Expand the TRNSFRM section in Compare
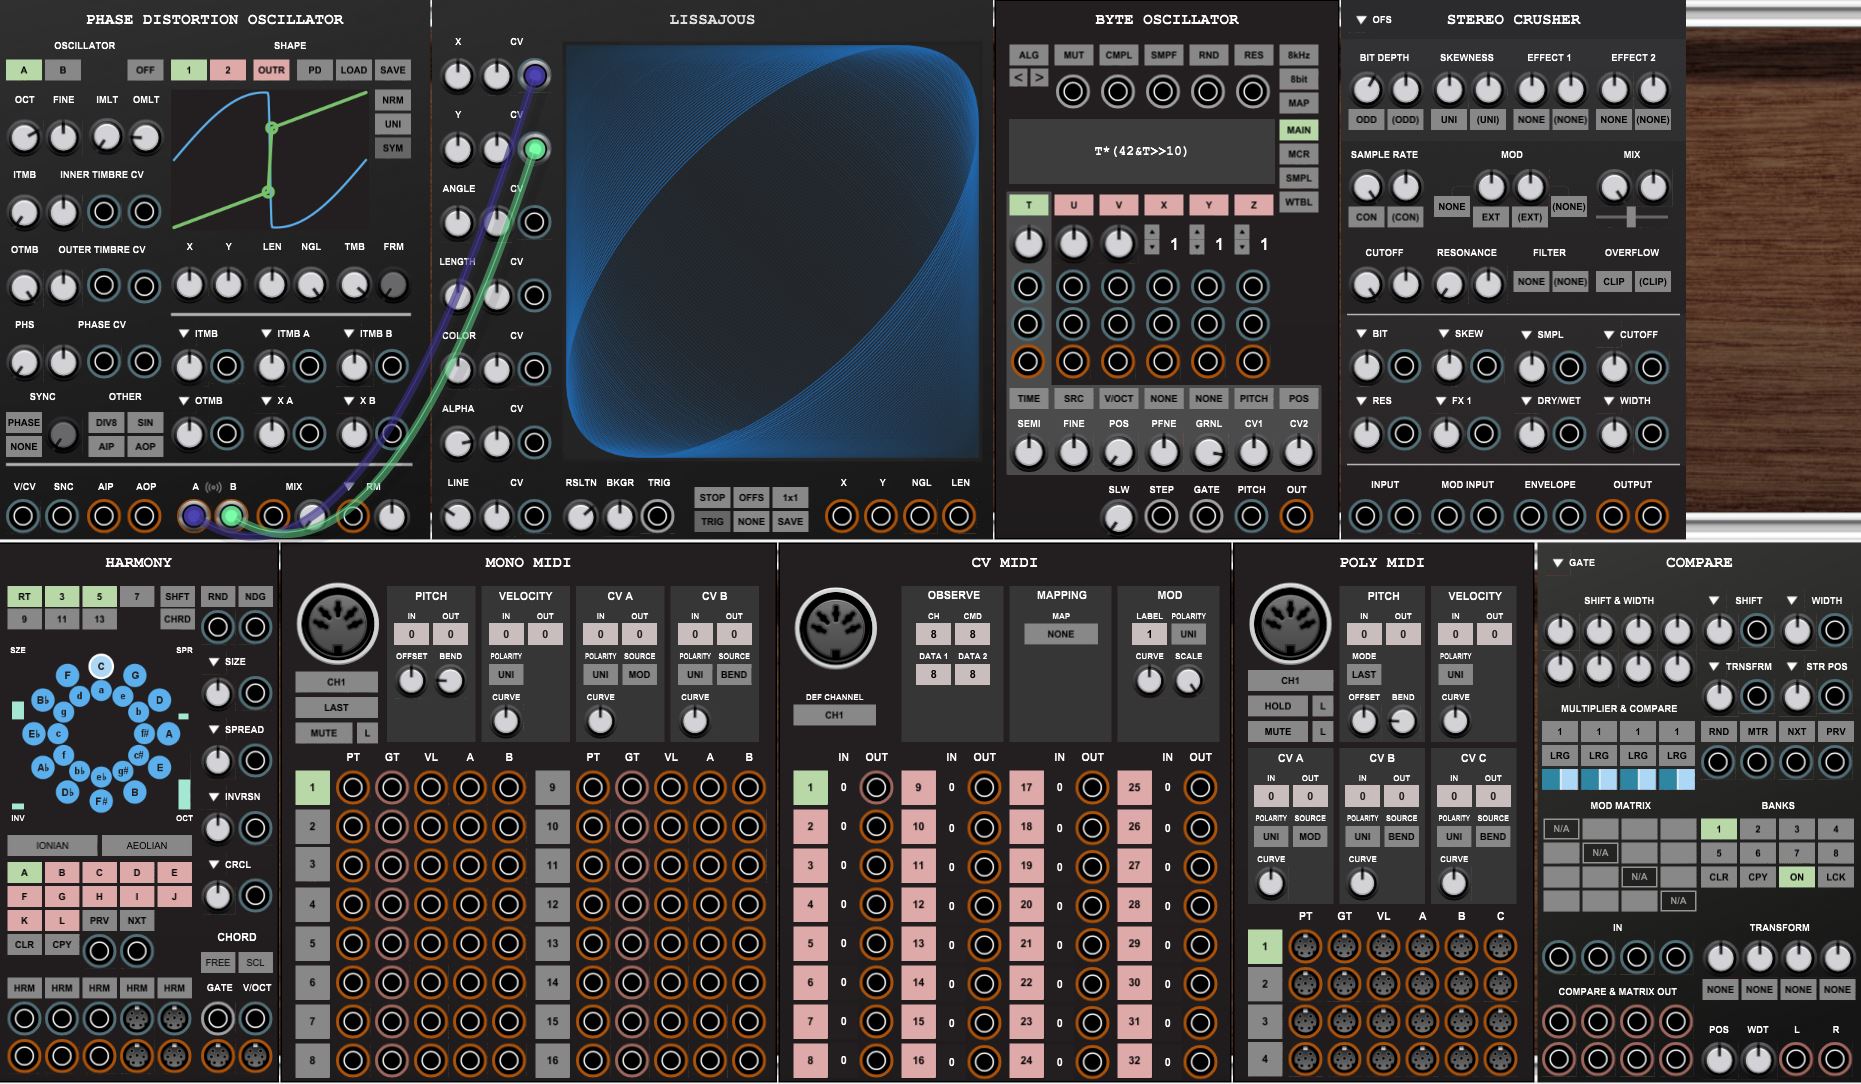The width and height of the screenshot is (1861, 1084). tap(1714, 667)
